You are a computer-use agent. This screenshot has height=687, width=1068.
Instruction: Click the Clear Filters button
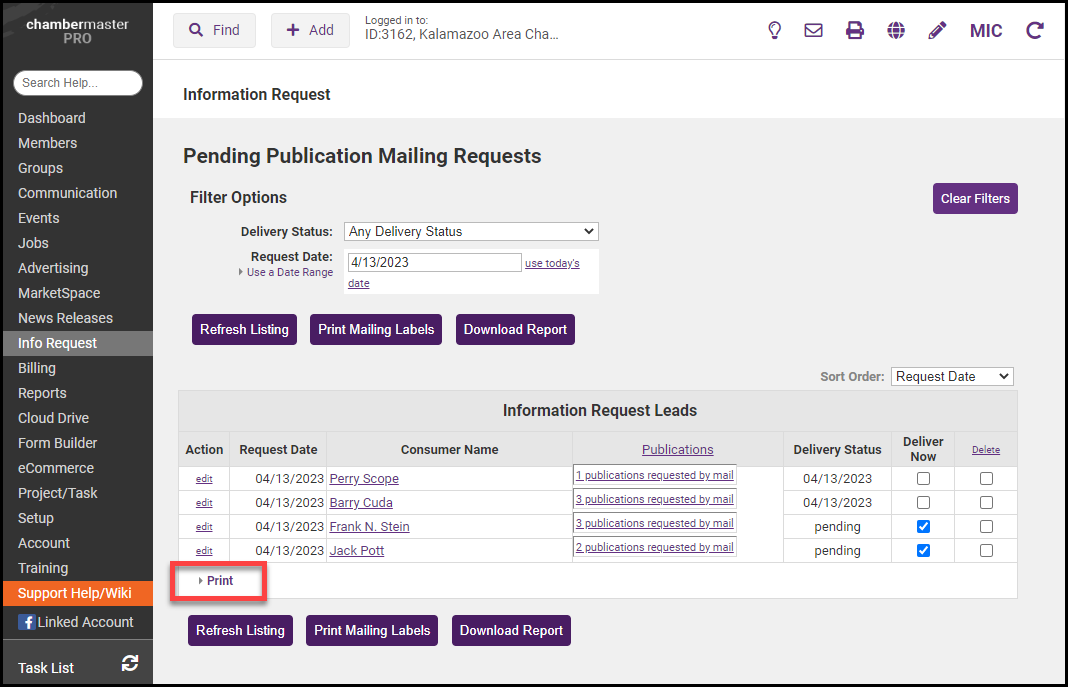pyautogui.click(x=975, y=198)
